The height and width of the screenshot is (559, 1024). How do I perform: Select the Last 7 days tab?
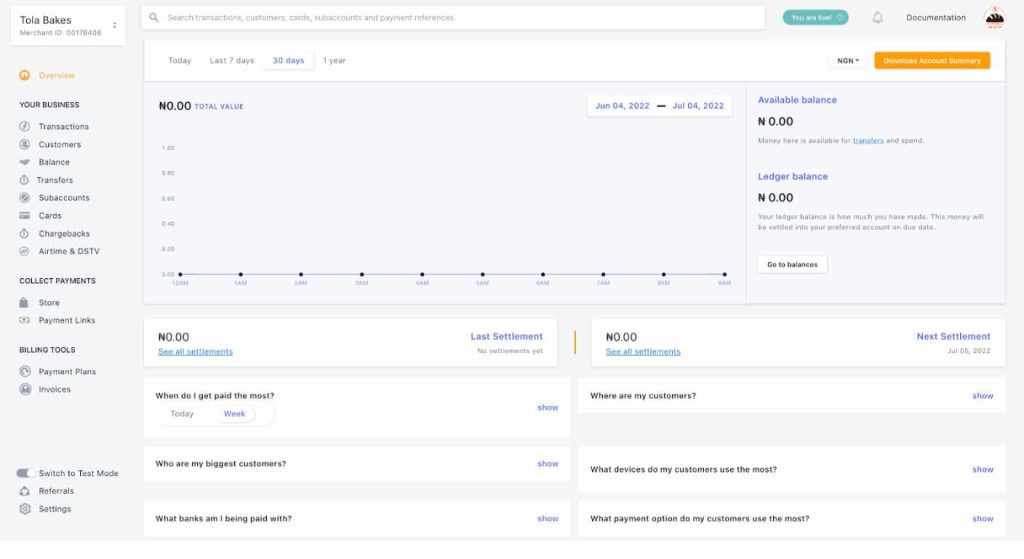231,61
